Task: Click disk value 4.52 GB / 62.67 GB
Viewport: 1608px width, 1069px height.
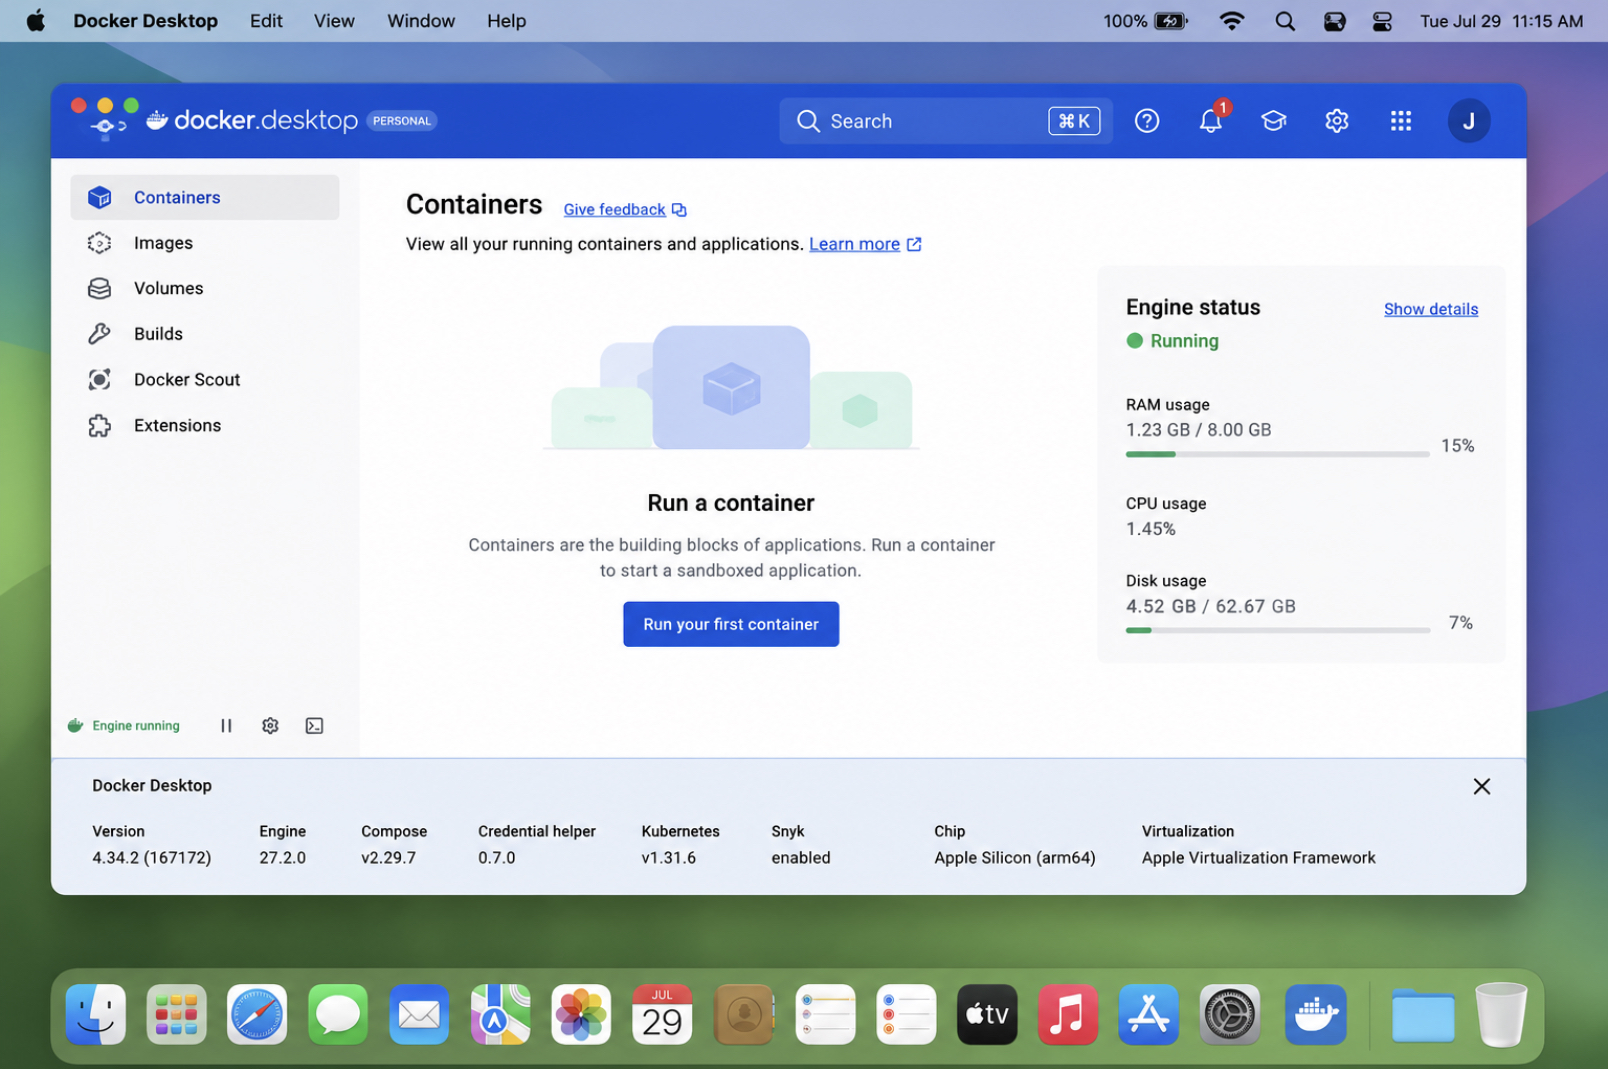Action: [1211, 607]
